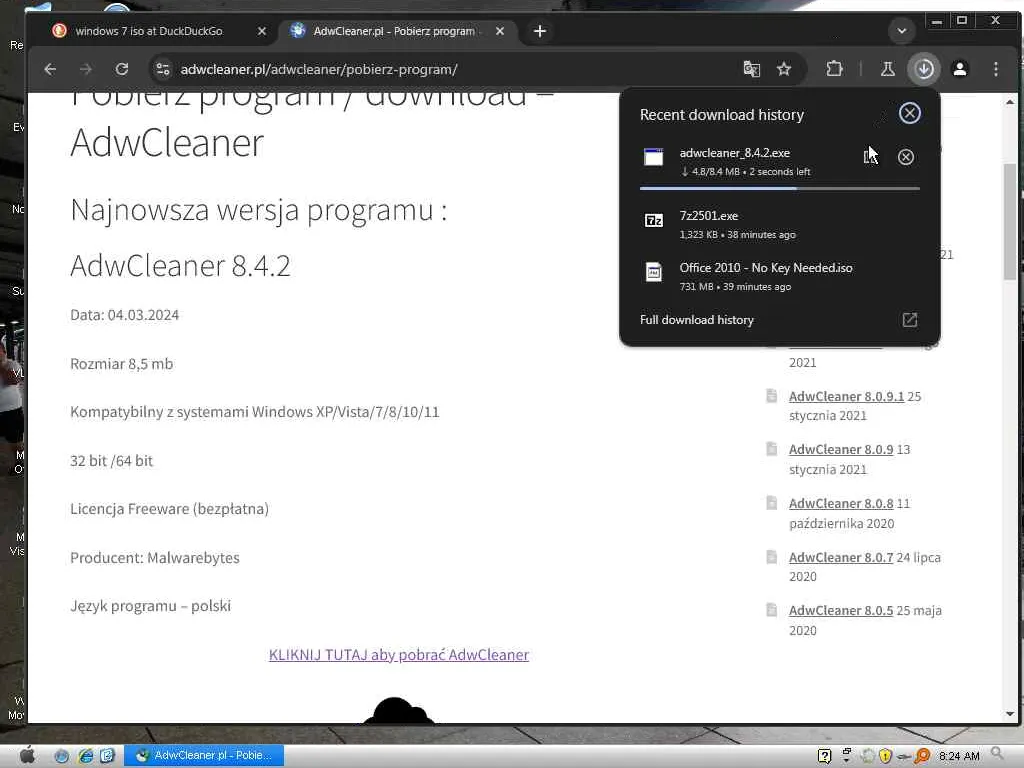This screenshot has height=768, width=1024.
Task: Click the scrollbar down arrow
Action: tap(1010, 714)
